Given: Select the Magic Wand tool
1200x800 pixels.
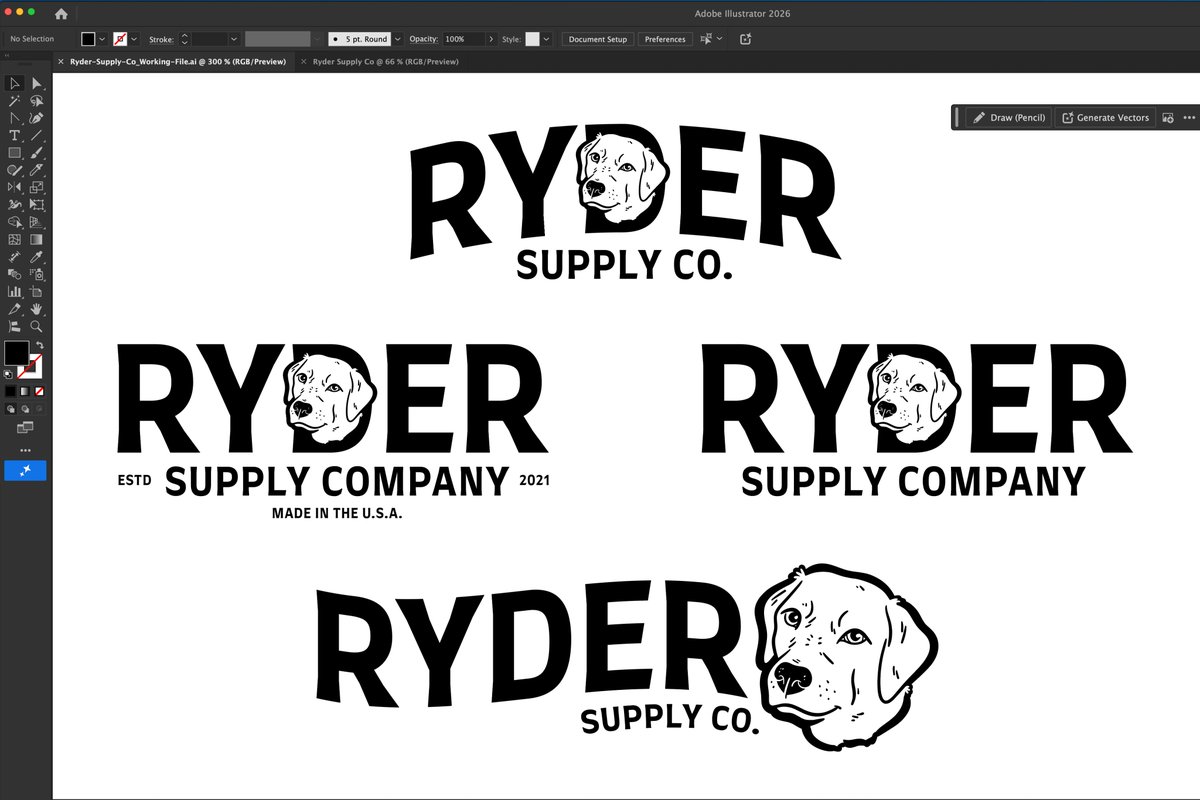Looking at the screenshot, I should 14,102.
